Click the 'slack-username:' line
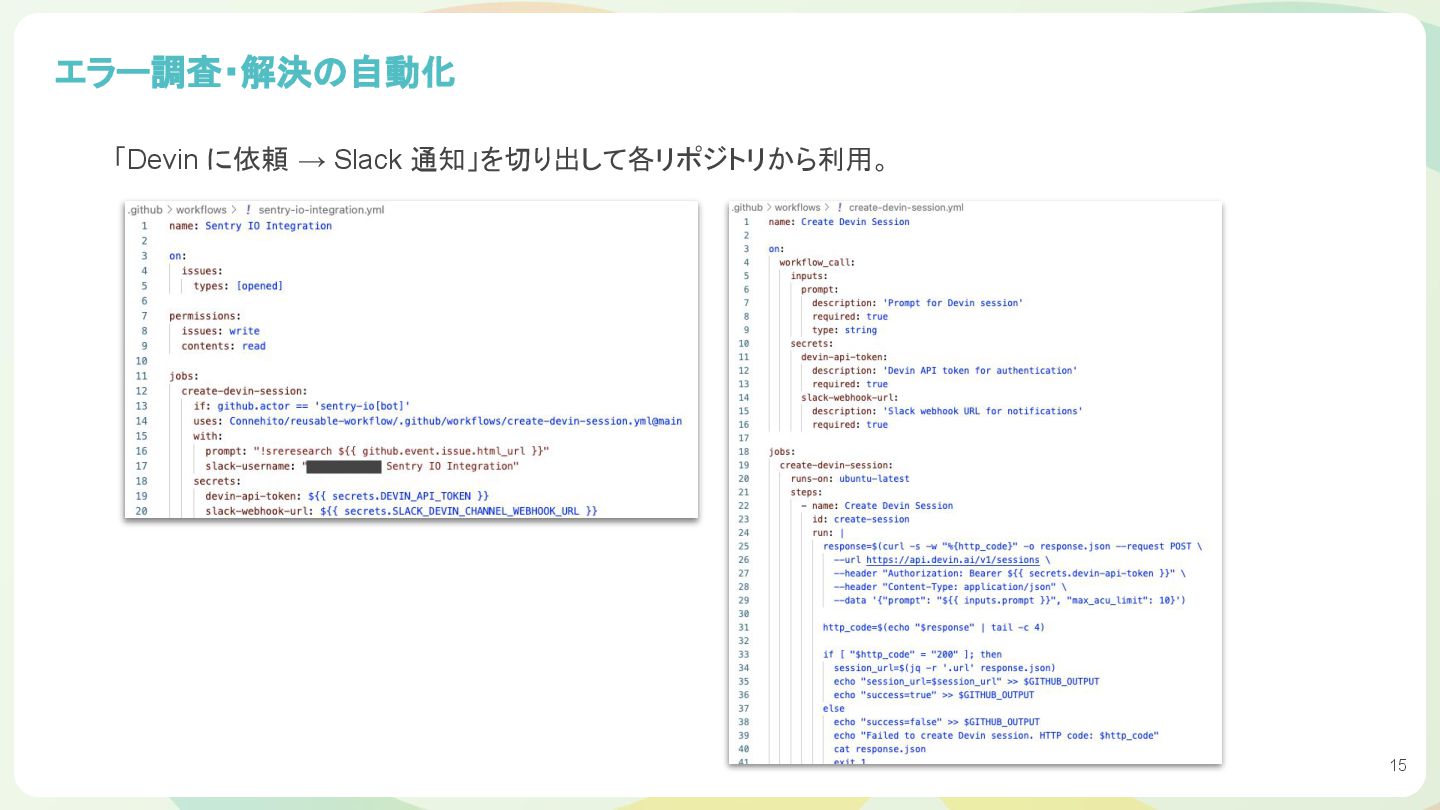This screenshot has width=1440, height=810. 362,466
